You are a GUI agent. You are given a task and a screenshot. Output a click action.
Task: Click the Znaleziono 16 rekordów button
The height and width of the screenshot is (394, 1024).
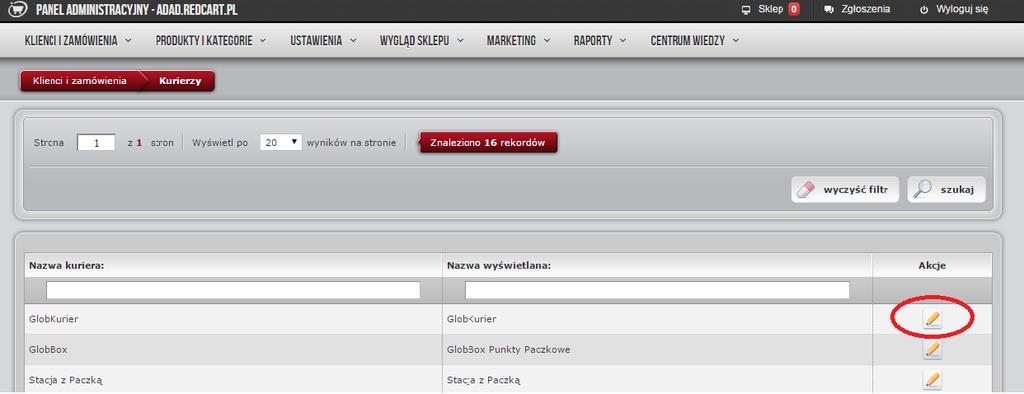[x=488, y=142]
